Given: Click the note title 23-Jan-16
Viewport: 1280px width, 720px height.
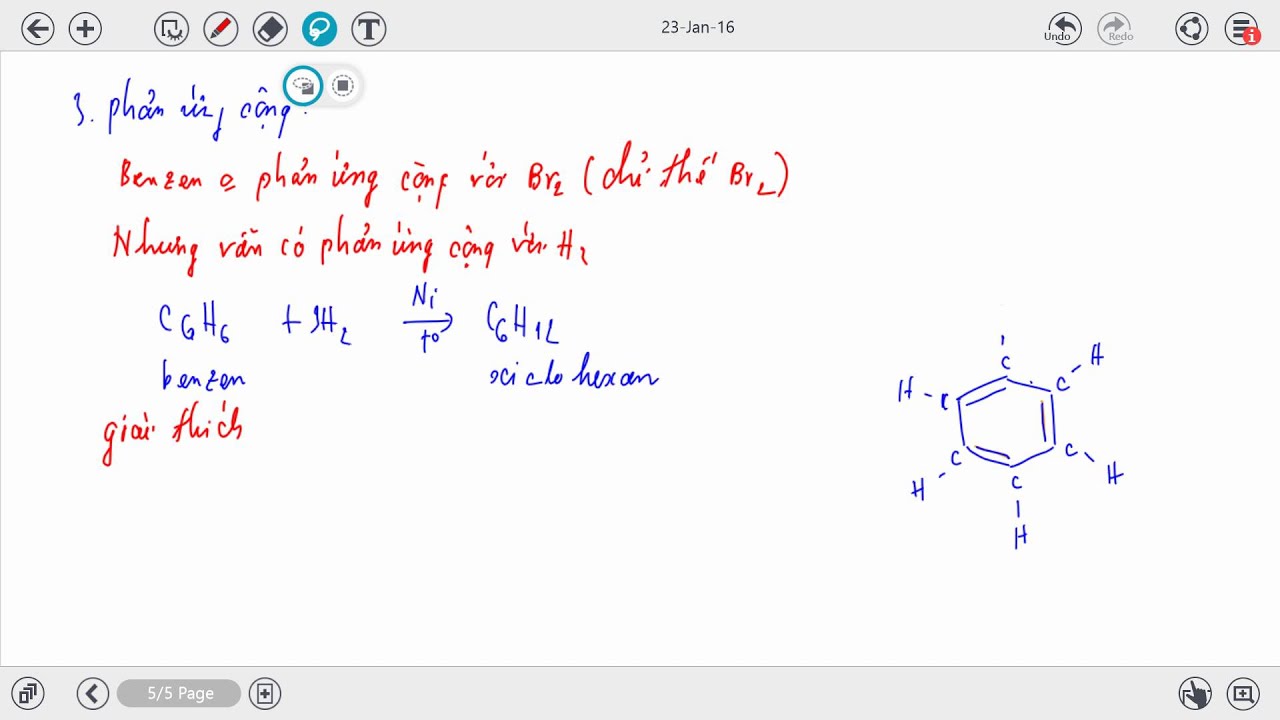Looking at the screenshot, I should (x=698, y=27).
